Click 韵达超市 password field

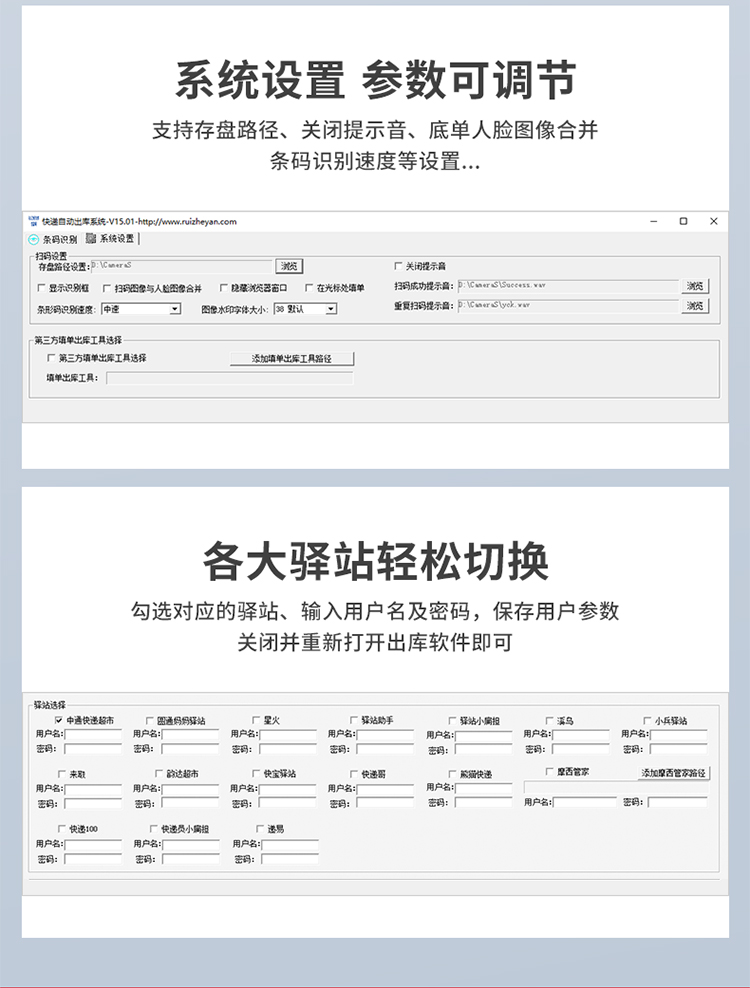(x=190, y=803)
